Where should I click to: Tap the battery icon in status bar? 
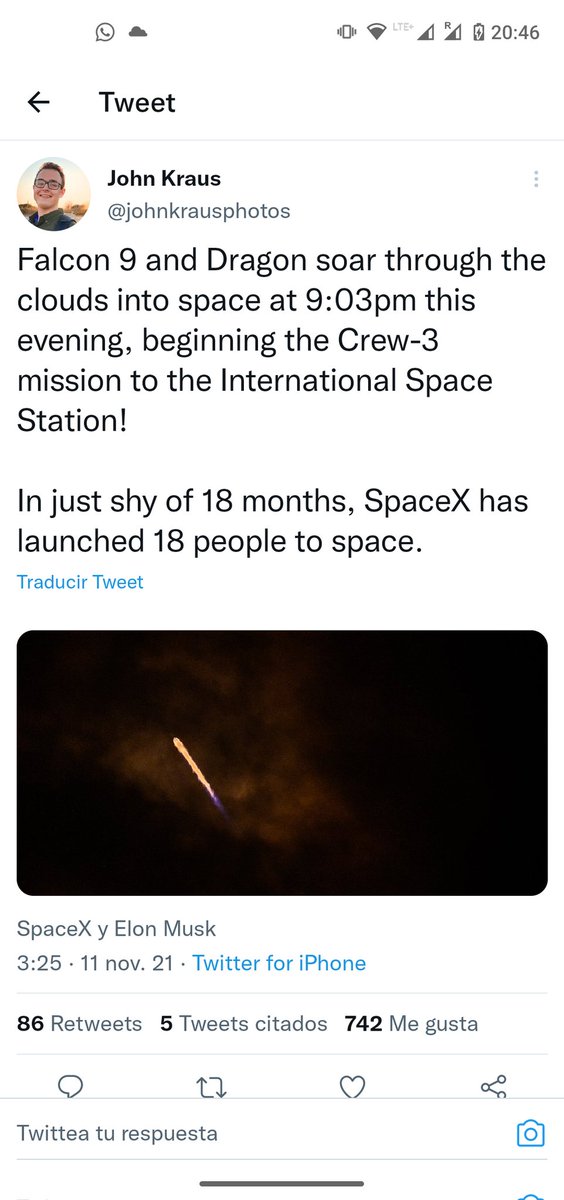479,32
